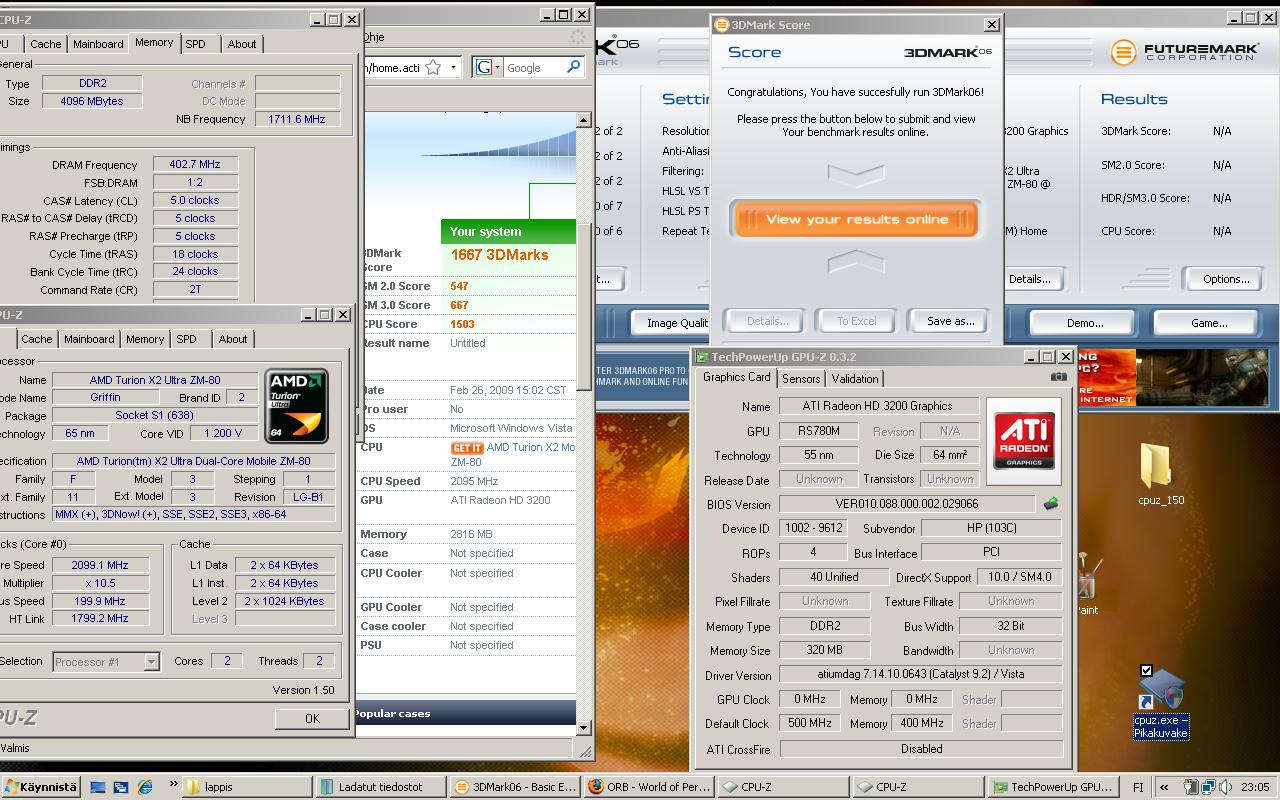Open the Google search engine selector
The width and height of the screenshot is (1280, 800).
(x=488, y=68)
